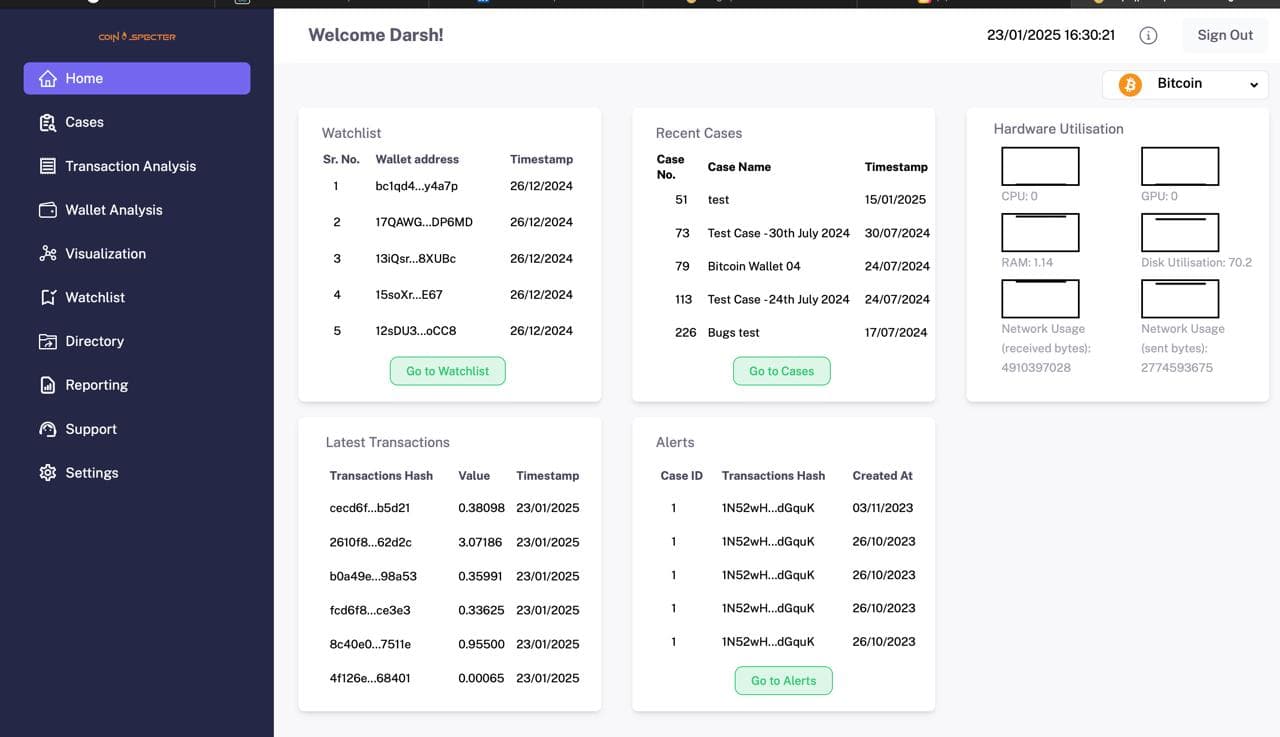
Task: Click the Watchlist star icon in sidebar
Action: coord(47,298)
